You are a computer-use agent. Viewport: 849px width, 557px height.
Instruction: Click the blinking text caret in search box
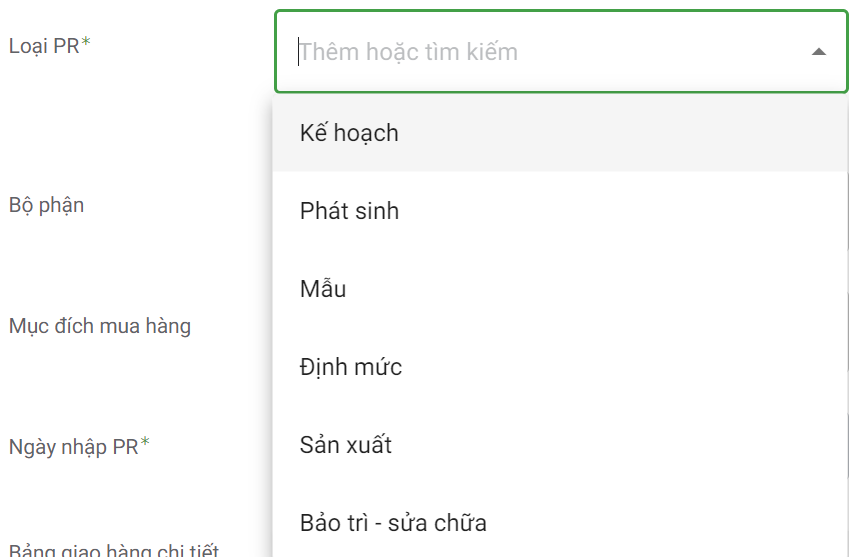click(298, 52)
